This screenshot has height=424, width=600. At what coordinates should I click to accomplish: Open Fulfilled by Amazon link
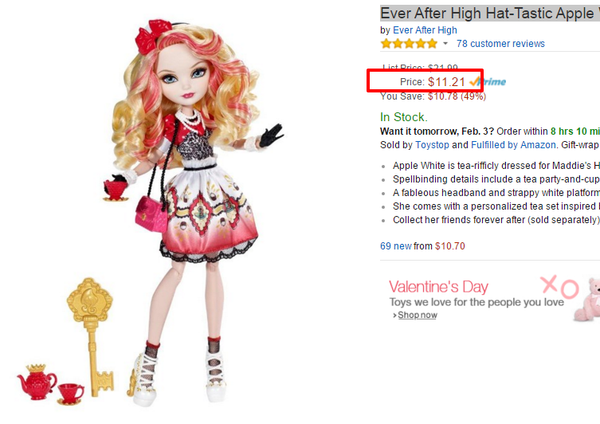coord(513,145)
